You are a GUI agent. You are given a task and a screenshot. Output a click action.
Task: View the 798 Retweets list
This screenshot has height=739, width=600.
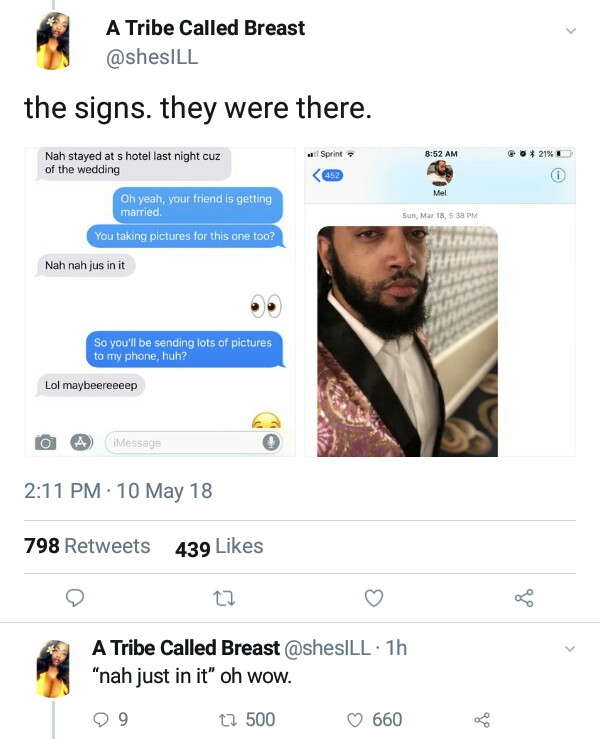[87, 546]
